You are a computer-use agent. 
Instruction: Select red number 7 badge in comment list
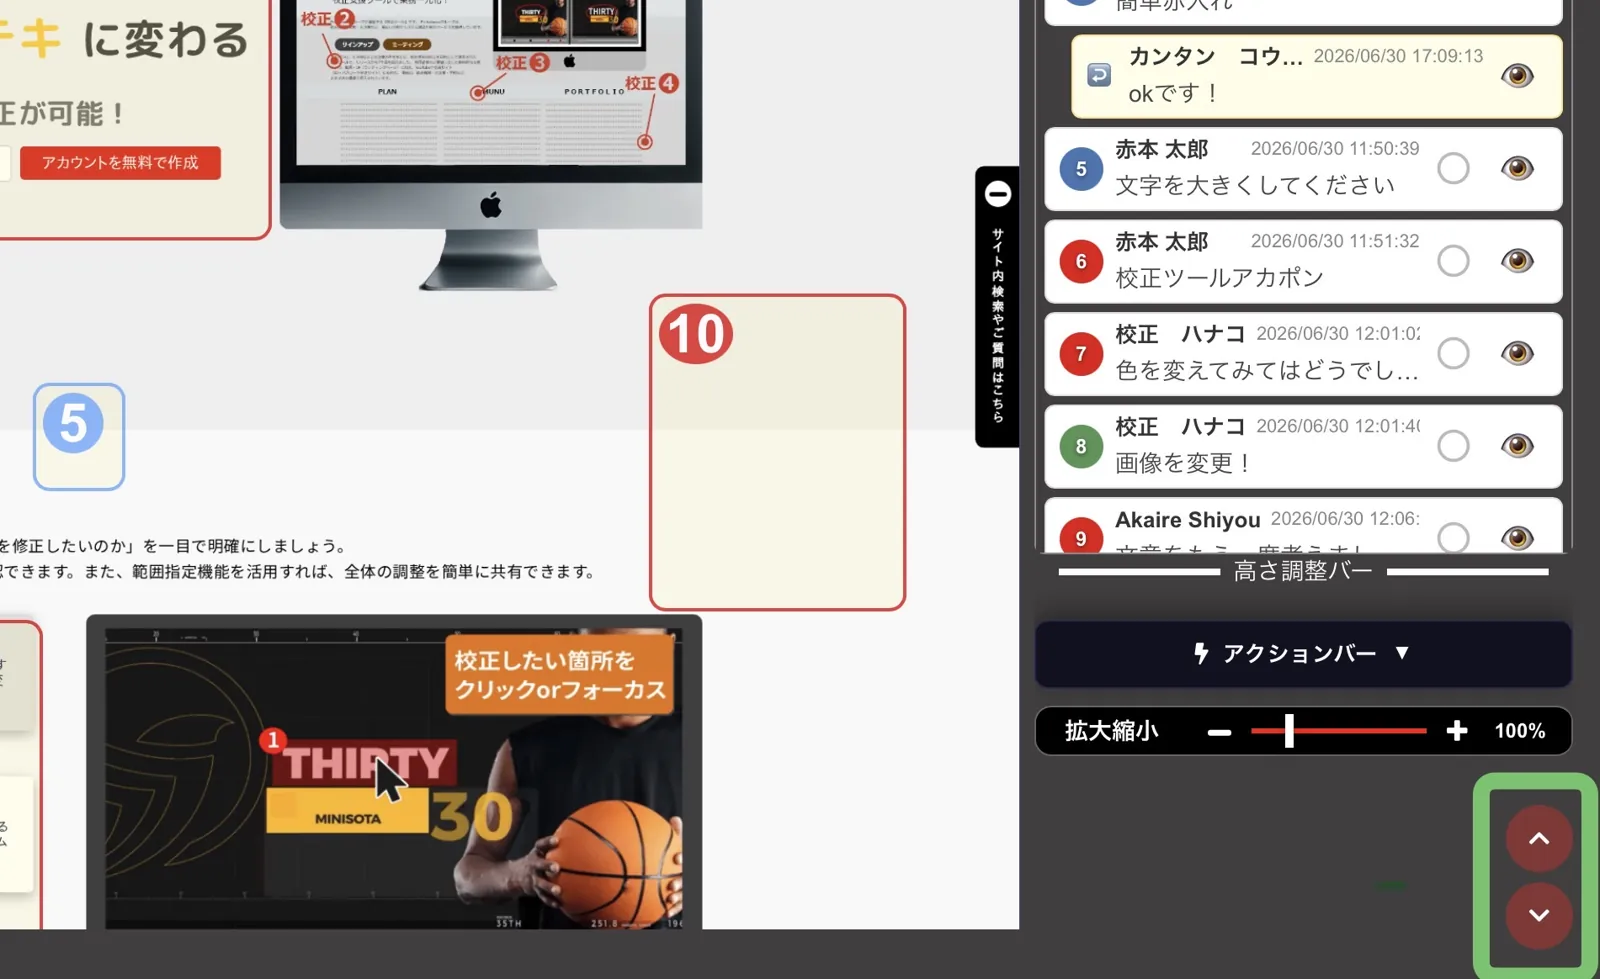coord(1081,354)
